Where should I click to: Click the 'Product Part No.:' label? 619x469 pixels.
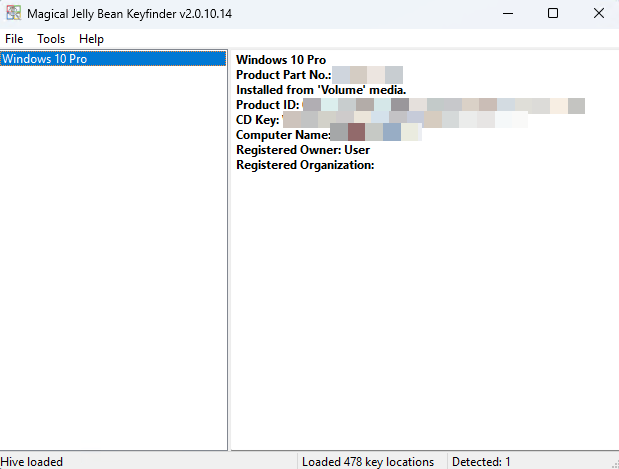(283, 75)
